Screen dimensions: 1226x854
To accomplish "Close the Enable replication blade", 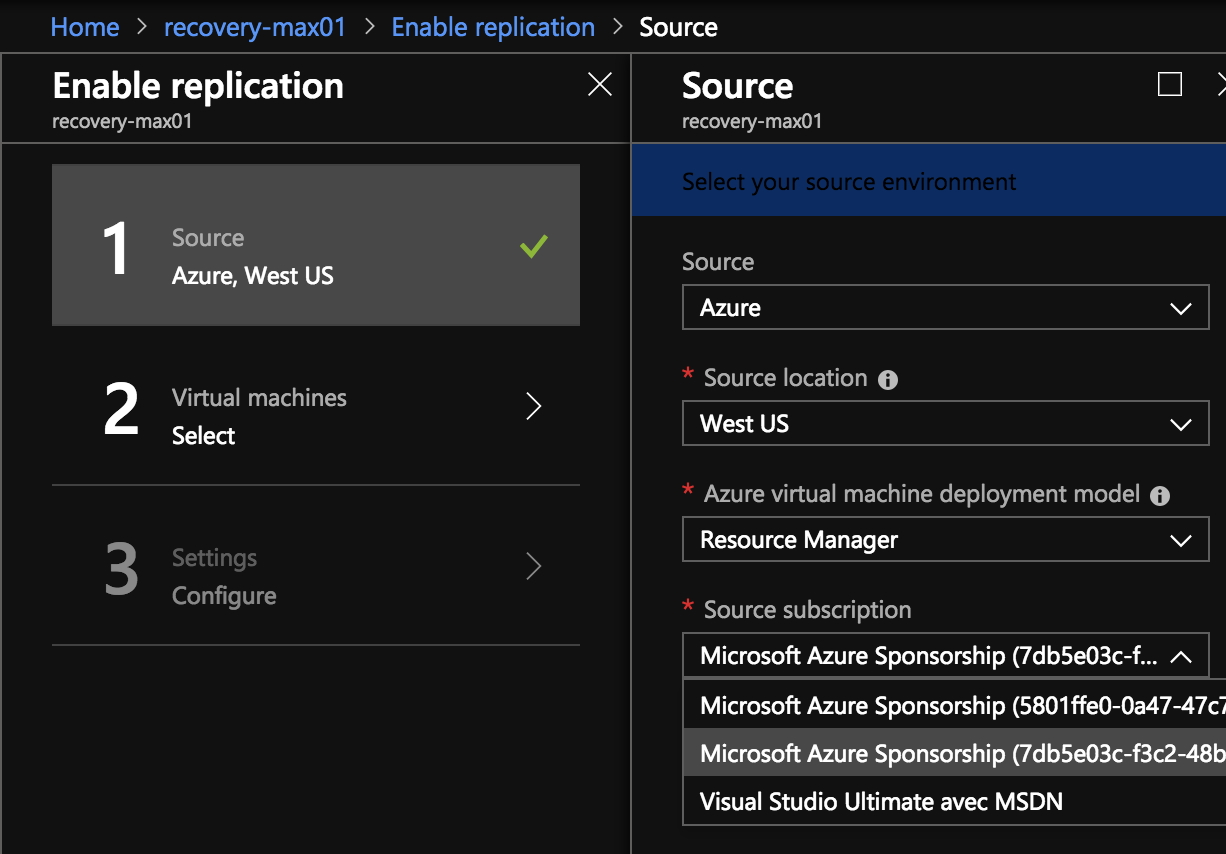I will point(599,84).
